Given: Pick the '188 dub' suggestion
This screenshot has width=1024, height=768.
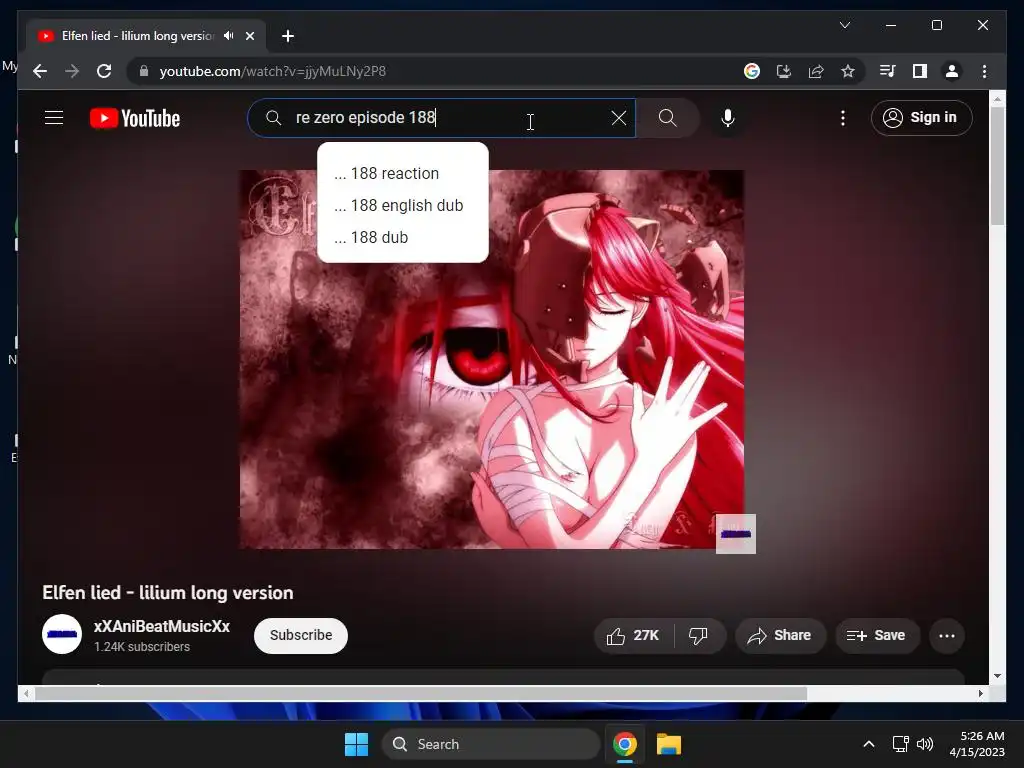Looking at the screenshot, I should (402, 237).
